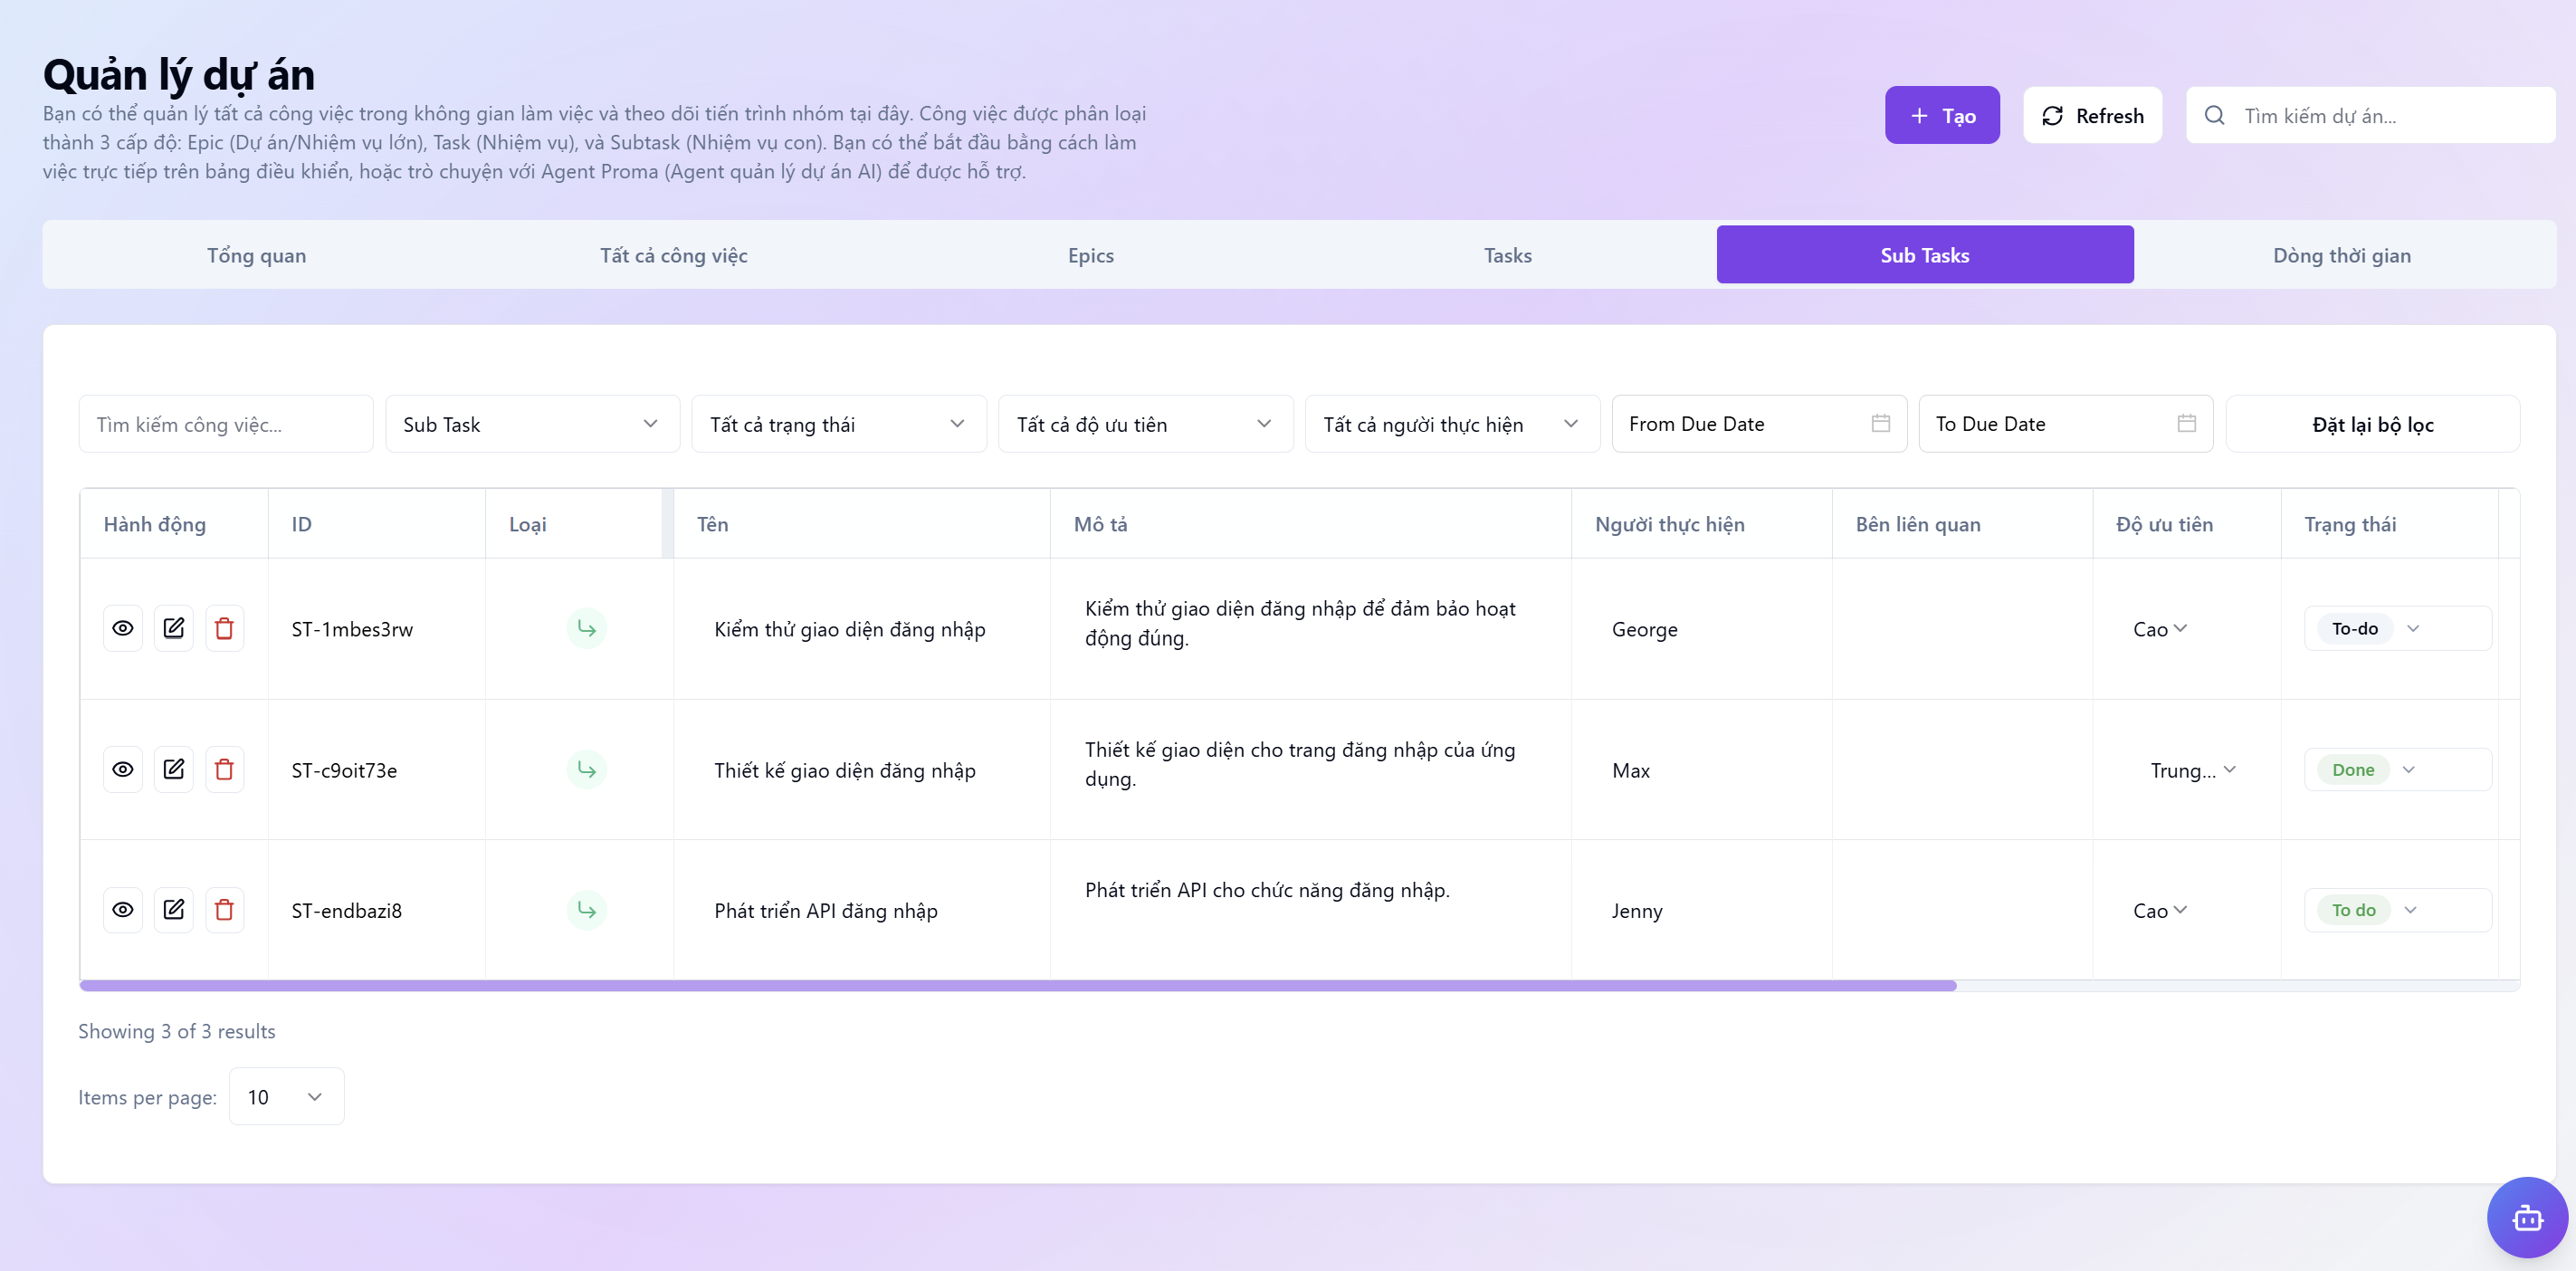Select the Sub Tasks tab

pos(1925,255)
